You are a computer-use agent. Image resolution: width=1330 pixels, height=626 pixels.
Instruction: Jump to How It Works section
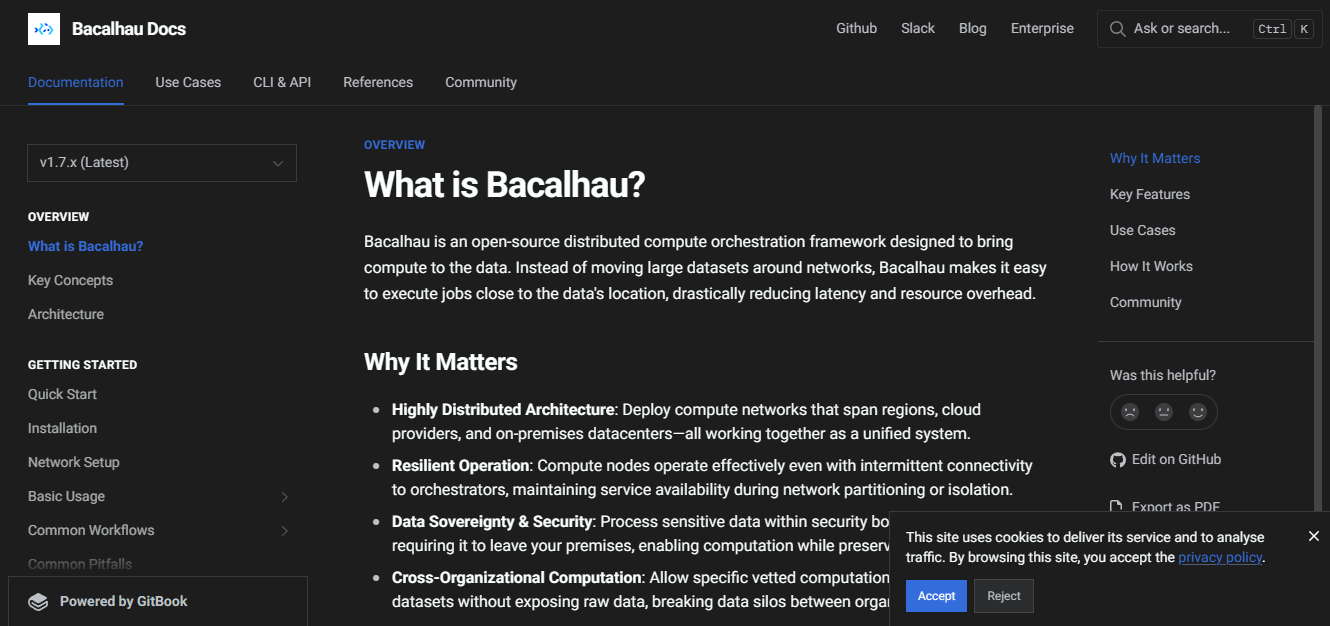click(1151, 266)
